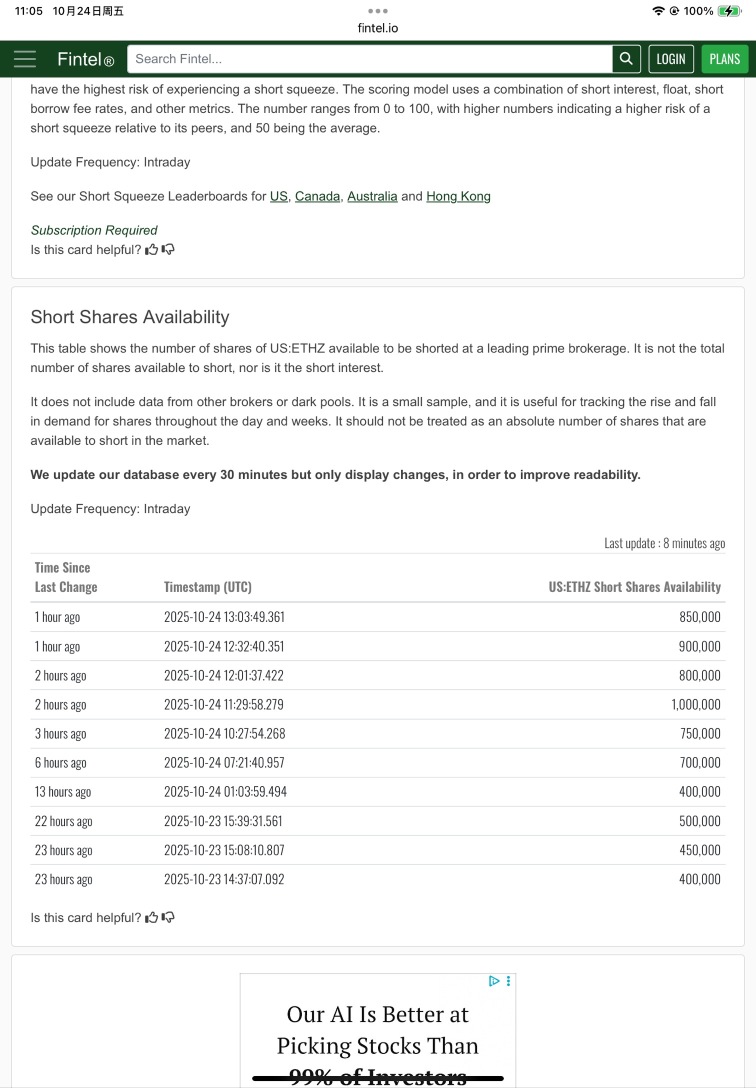Tap the fintel.io address bar
This screenshot has height=1088, width=756.
tap(378, 28)
